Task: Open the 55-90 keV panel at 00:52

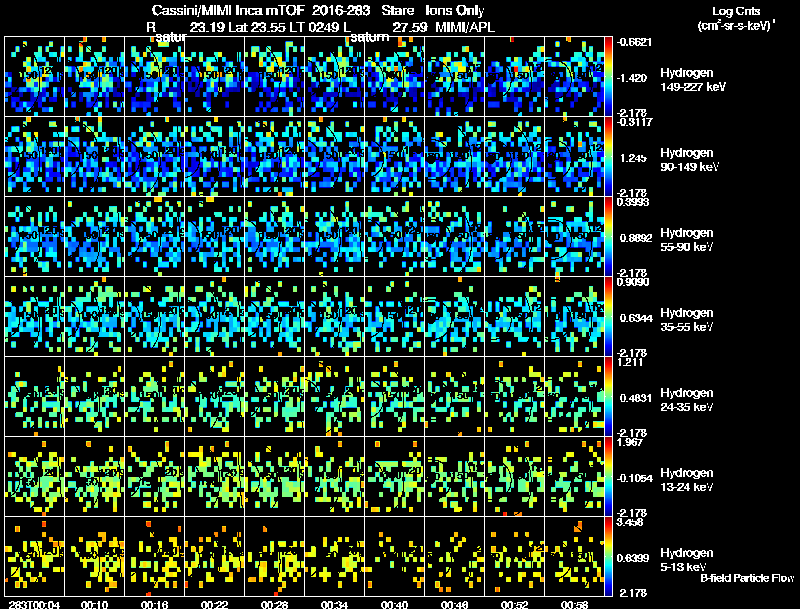Action: (514, 237)
